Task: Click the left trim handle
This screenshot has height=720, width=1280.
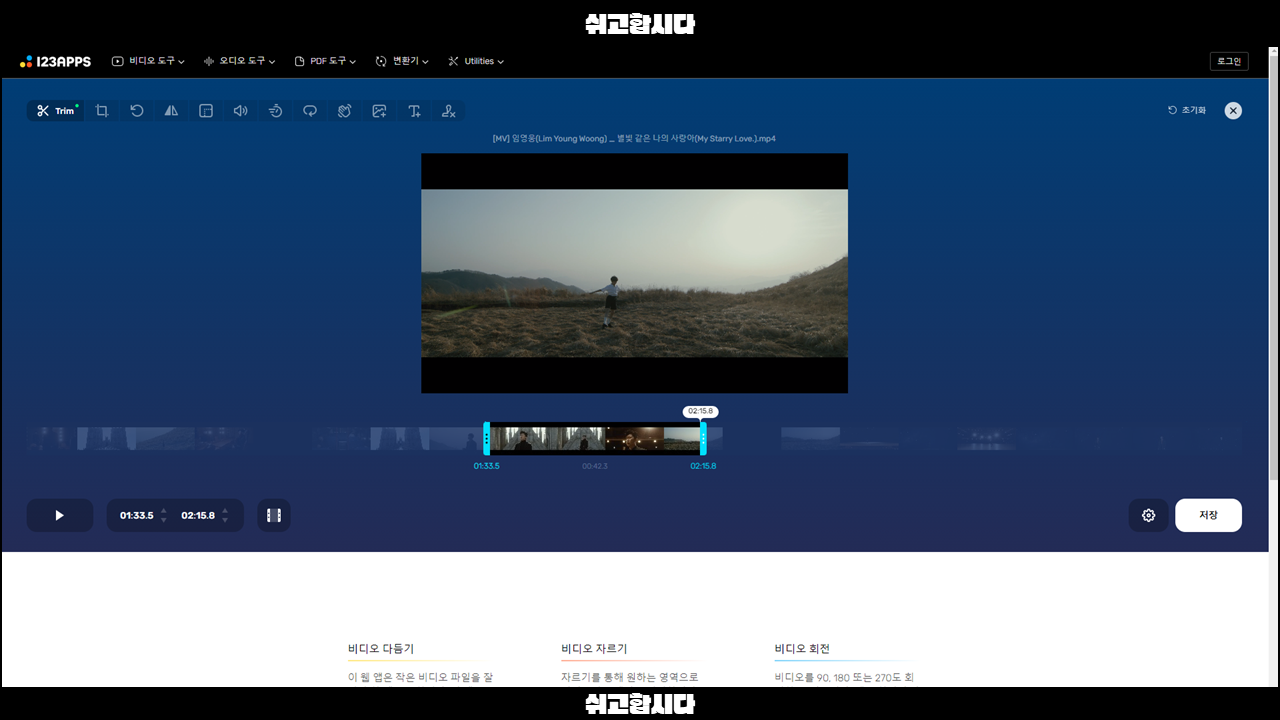Action: coord(487,438)
